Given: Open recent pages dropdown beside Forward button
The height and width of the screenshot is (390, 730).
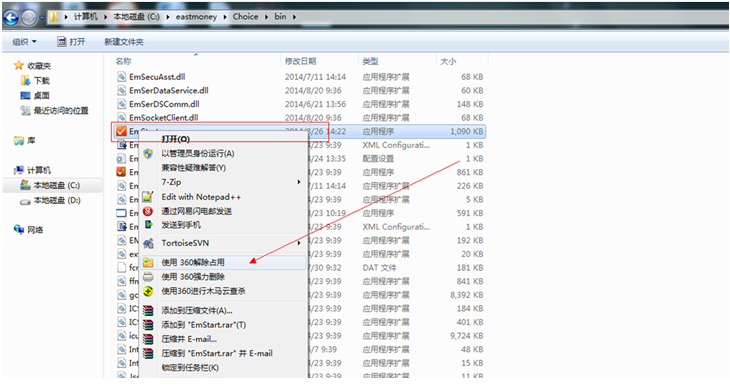Looking at the screenshot, I should [42, 18].
